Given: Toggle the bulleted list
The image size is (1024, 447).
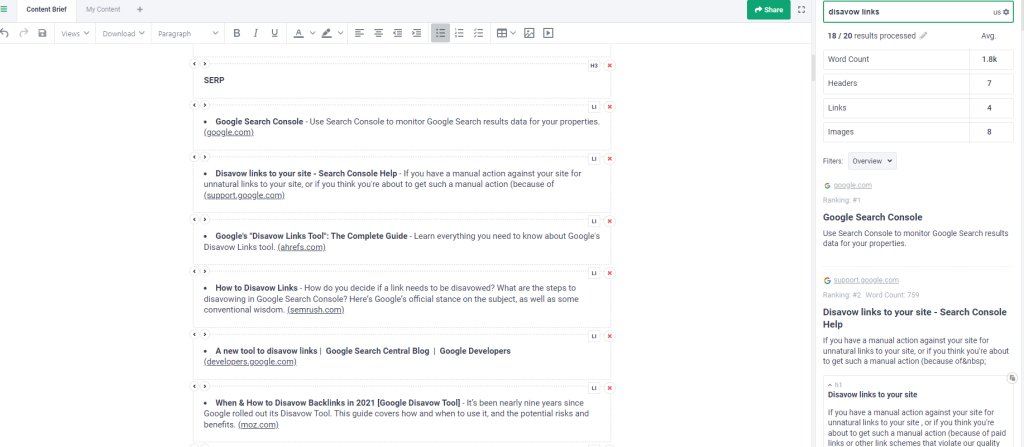Looking at the screenshot, I should click(440, 33).
